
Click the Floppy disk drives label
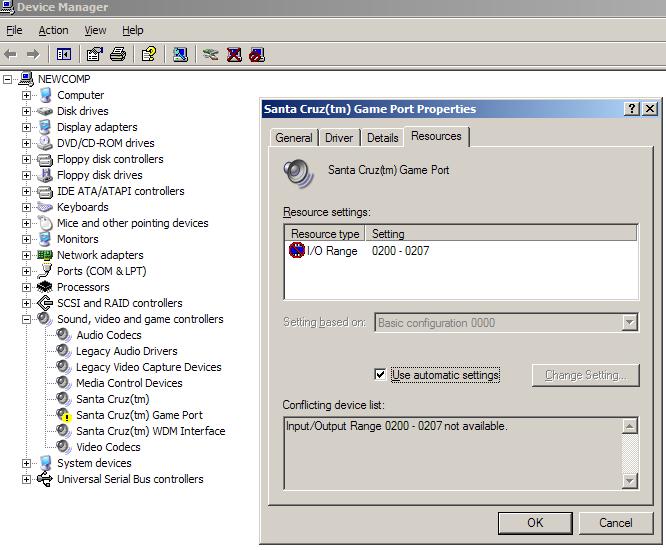(x=100, y=175)
